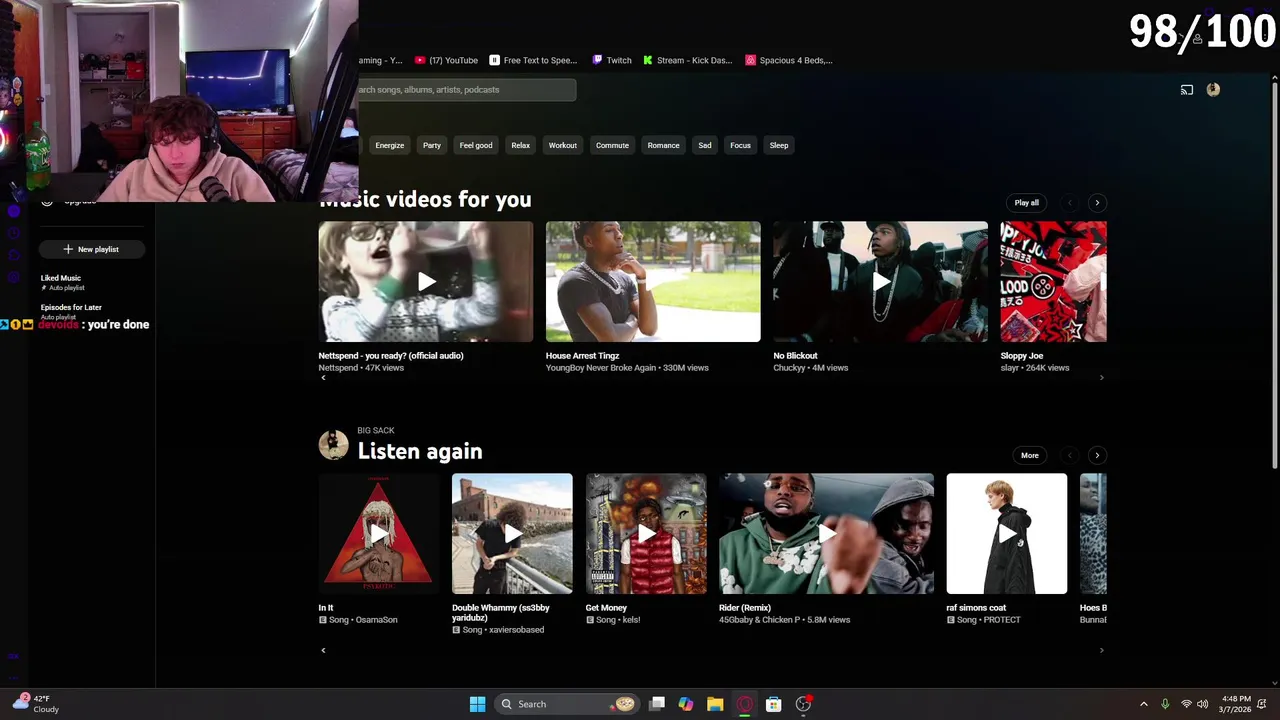Select the Party mood chip
This screenshot has width=1280, height=720.
coord(432,146)
